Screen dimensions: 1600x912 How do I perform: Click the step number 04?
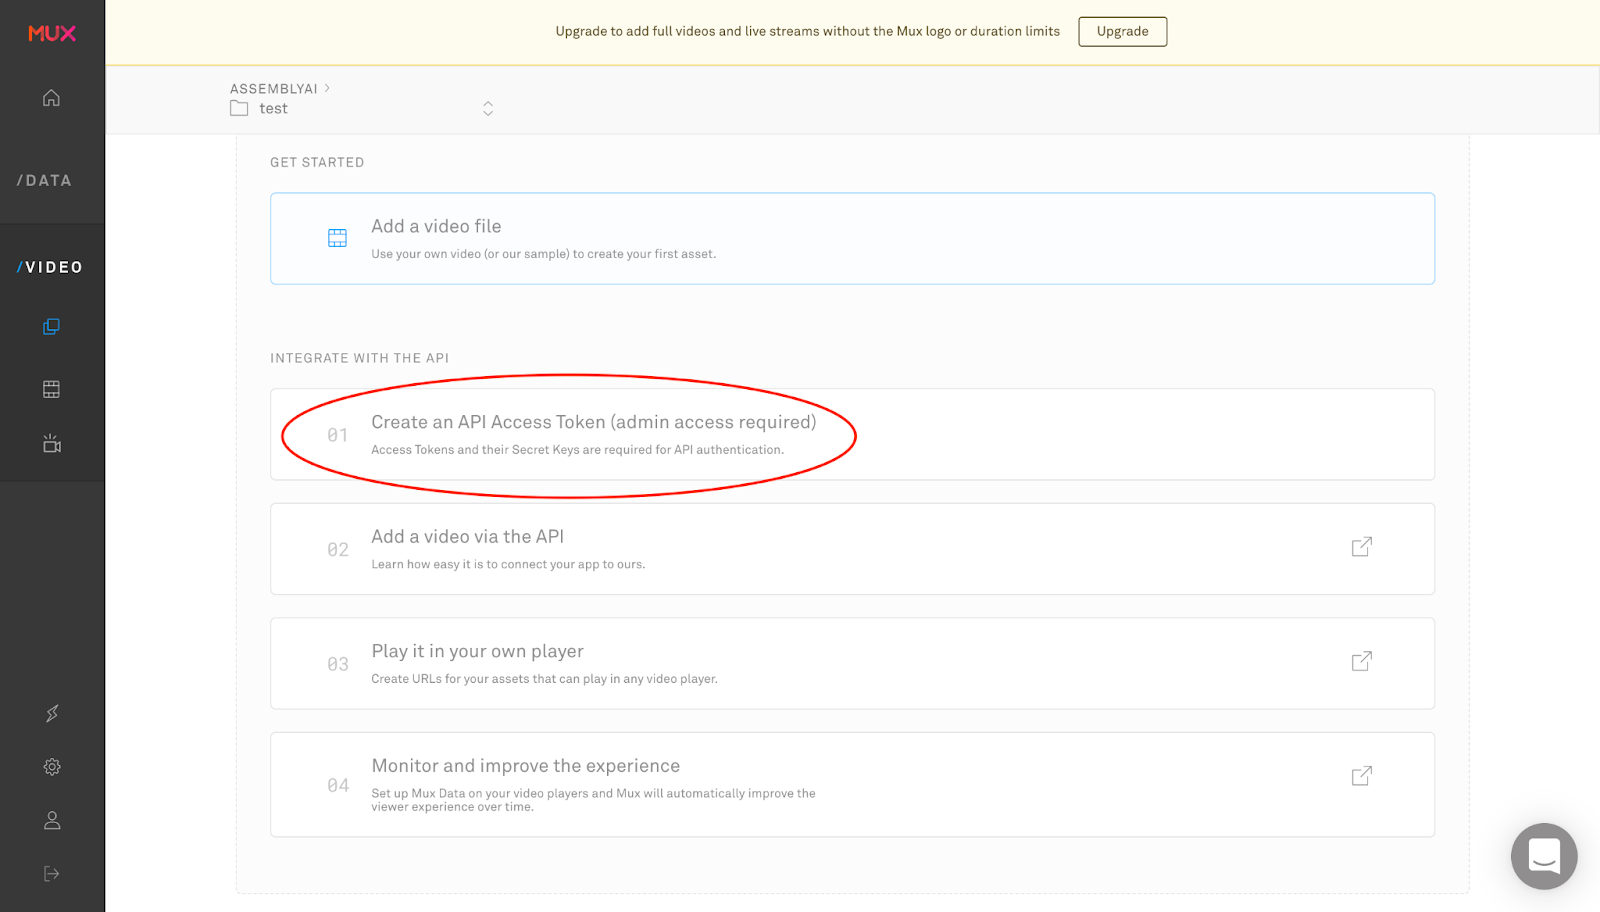(338, 786)
